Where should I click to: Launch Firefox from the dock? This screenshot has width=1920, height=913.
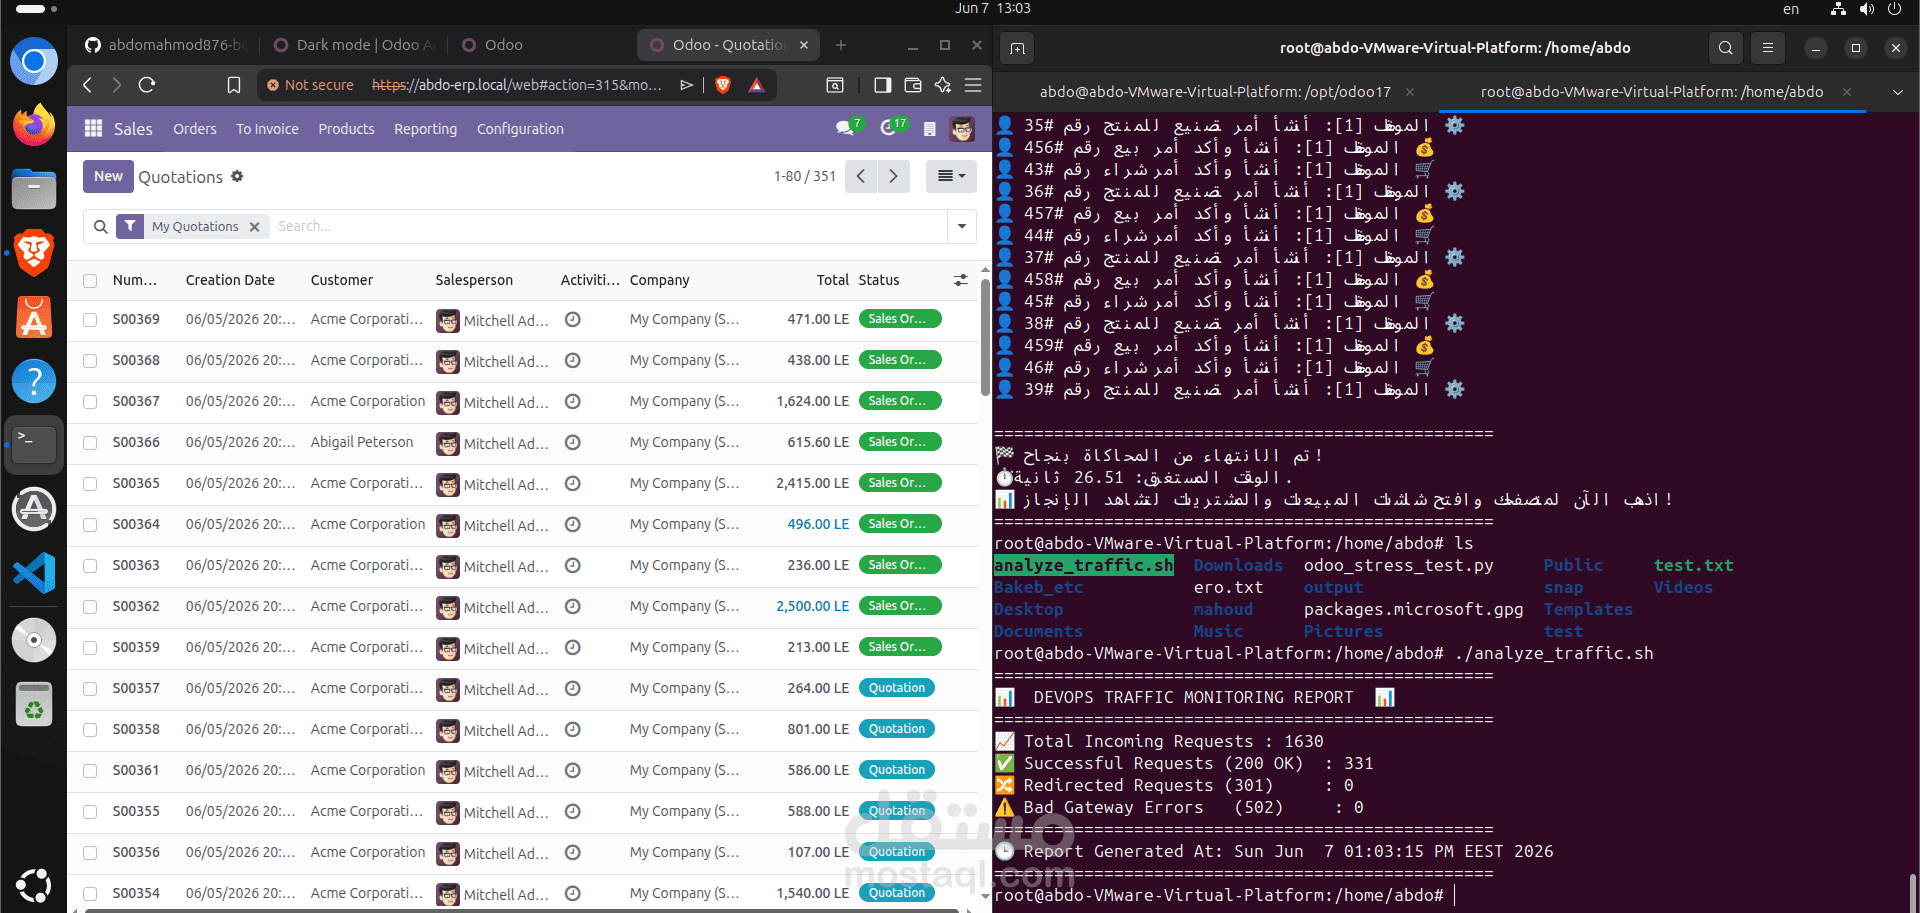(x=33, y=125)
